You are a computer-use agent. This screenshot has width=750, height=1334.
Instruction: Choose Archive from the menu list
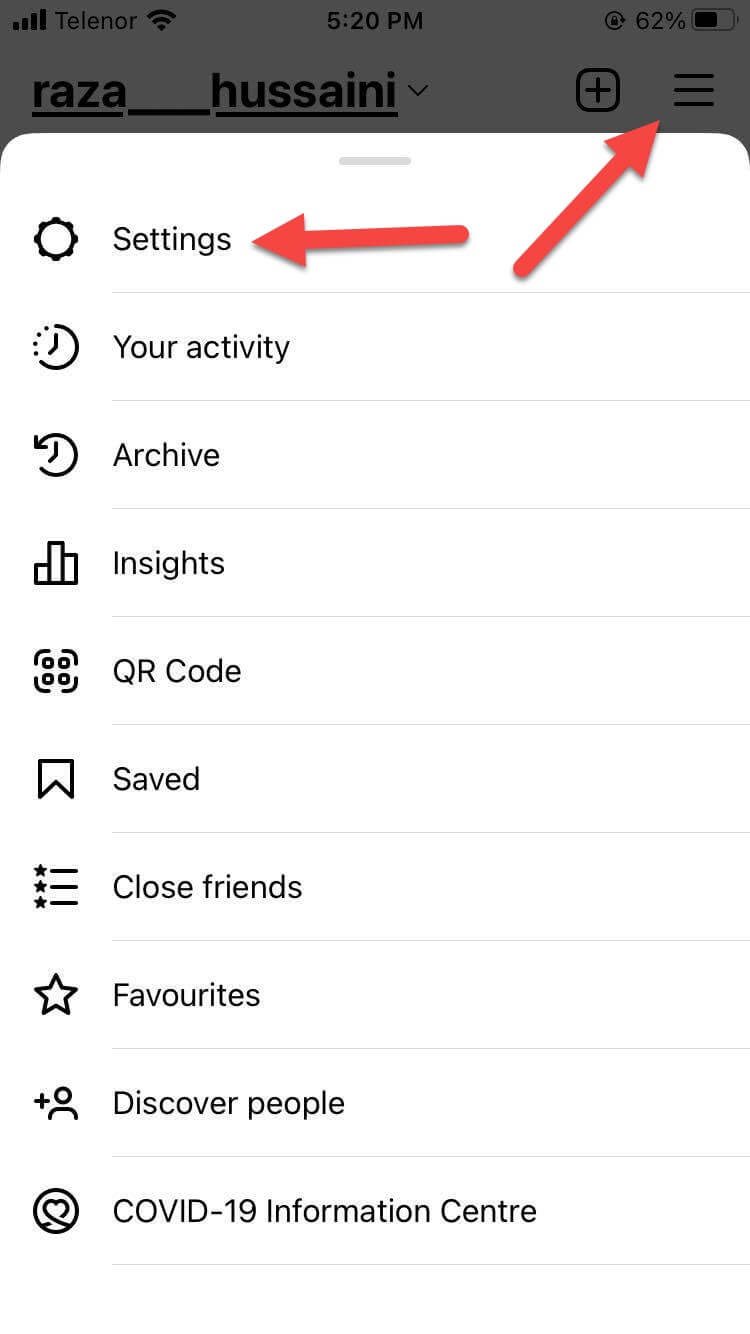pyautogui.click(x=166, y=455)
